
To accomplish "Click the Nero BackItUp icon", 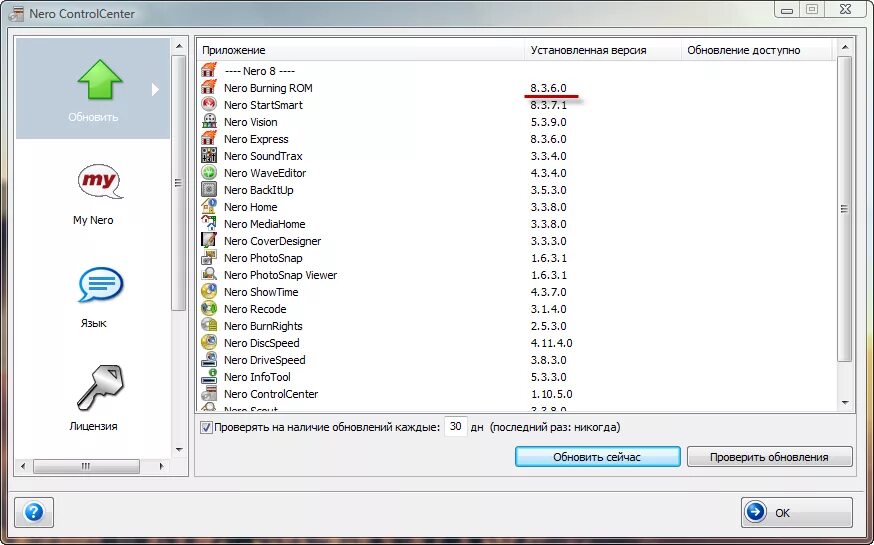I will coord(209,189).
